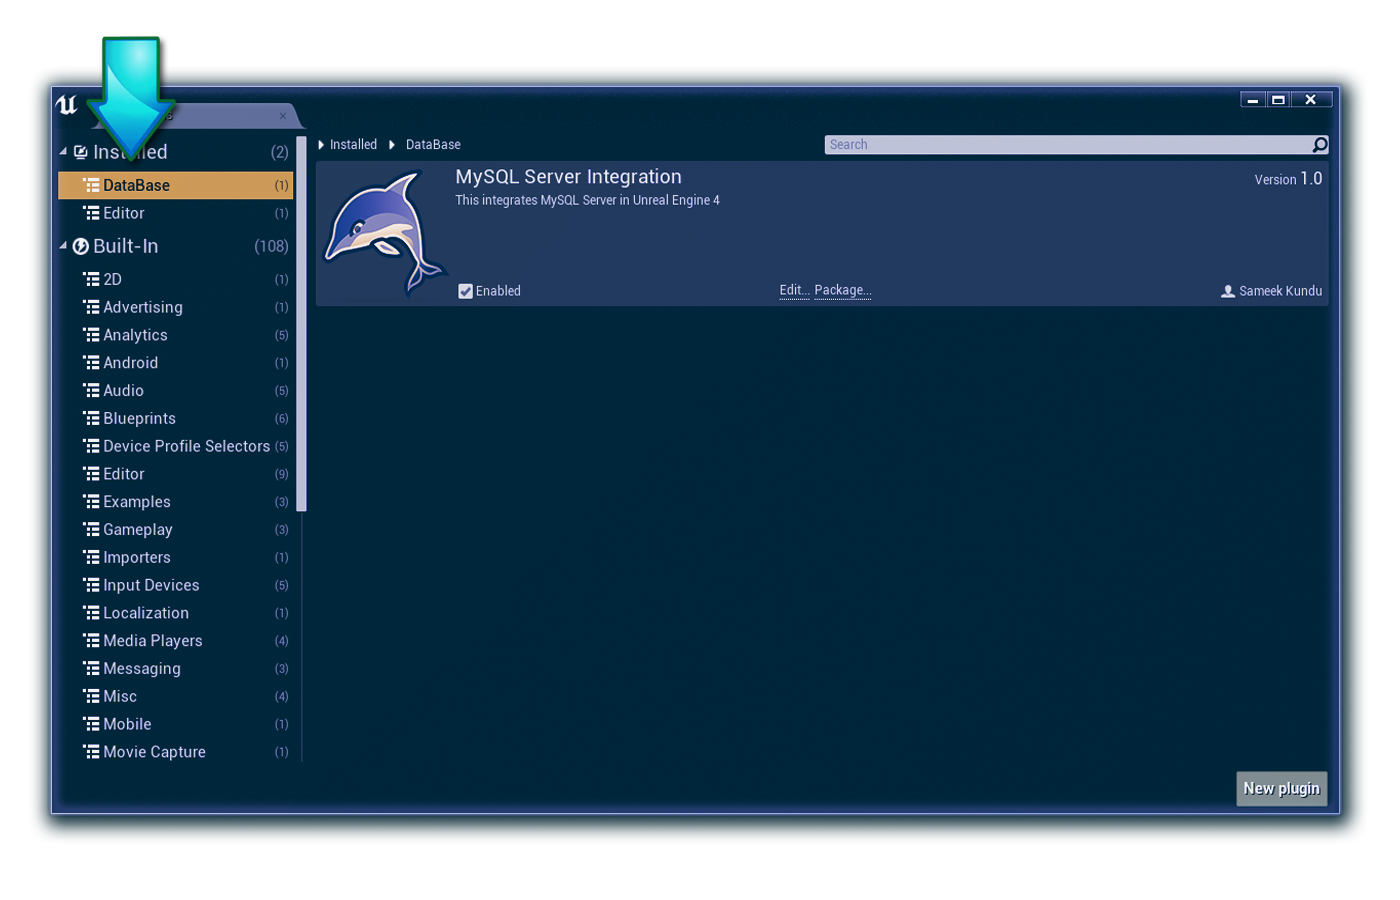Click the list icon beside Importers

pos(91,557)
